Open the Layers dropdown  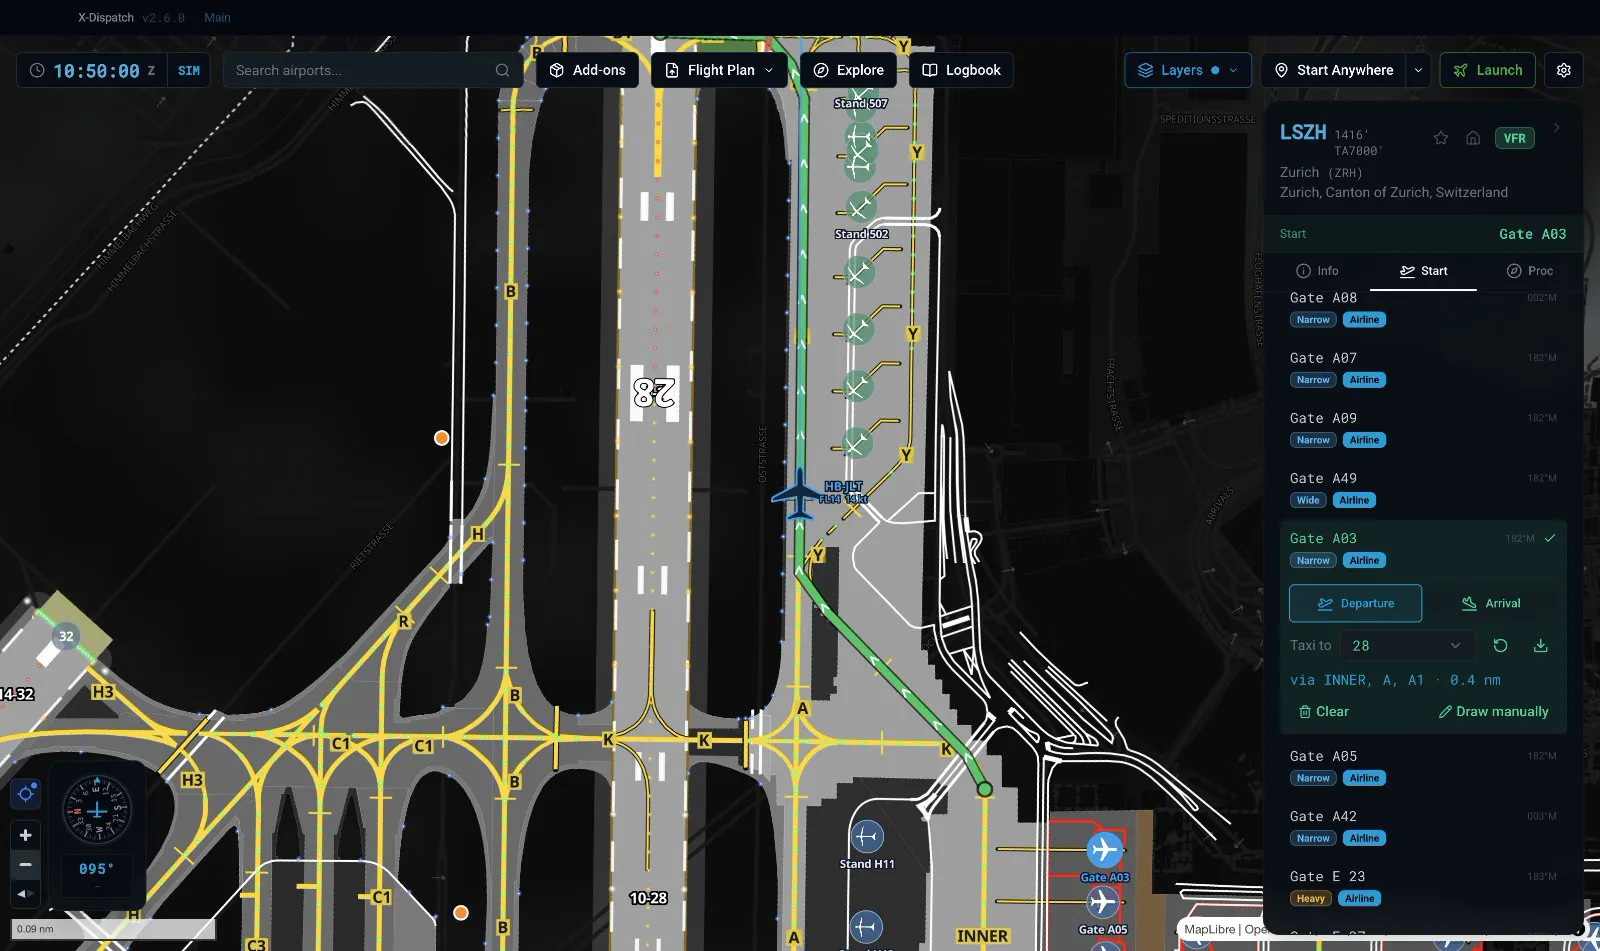click(x=1188, y=70)
